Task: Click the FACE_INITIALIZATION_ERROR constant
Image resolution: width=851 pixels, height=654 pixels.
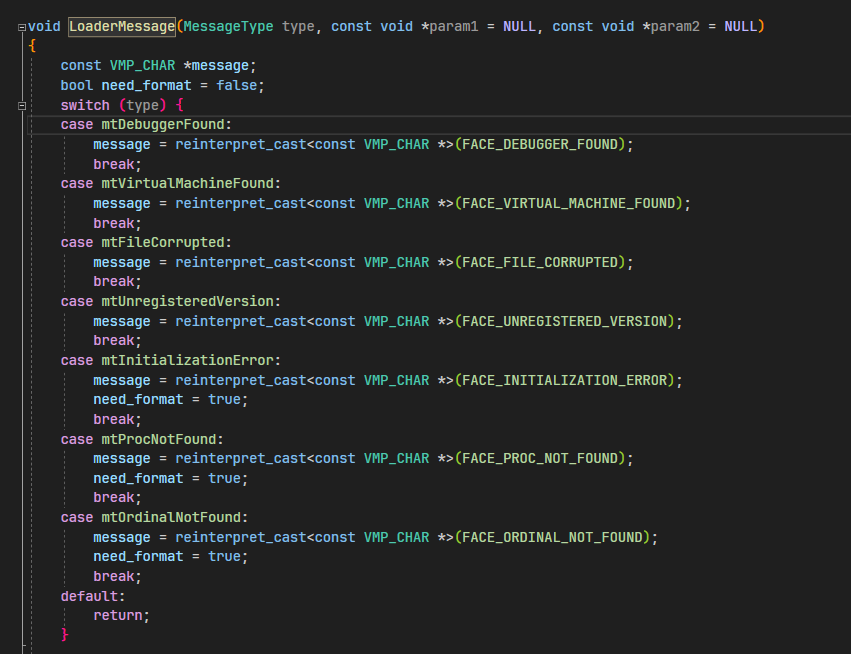Action: 565,380
